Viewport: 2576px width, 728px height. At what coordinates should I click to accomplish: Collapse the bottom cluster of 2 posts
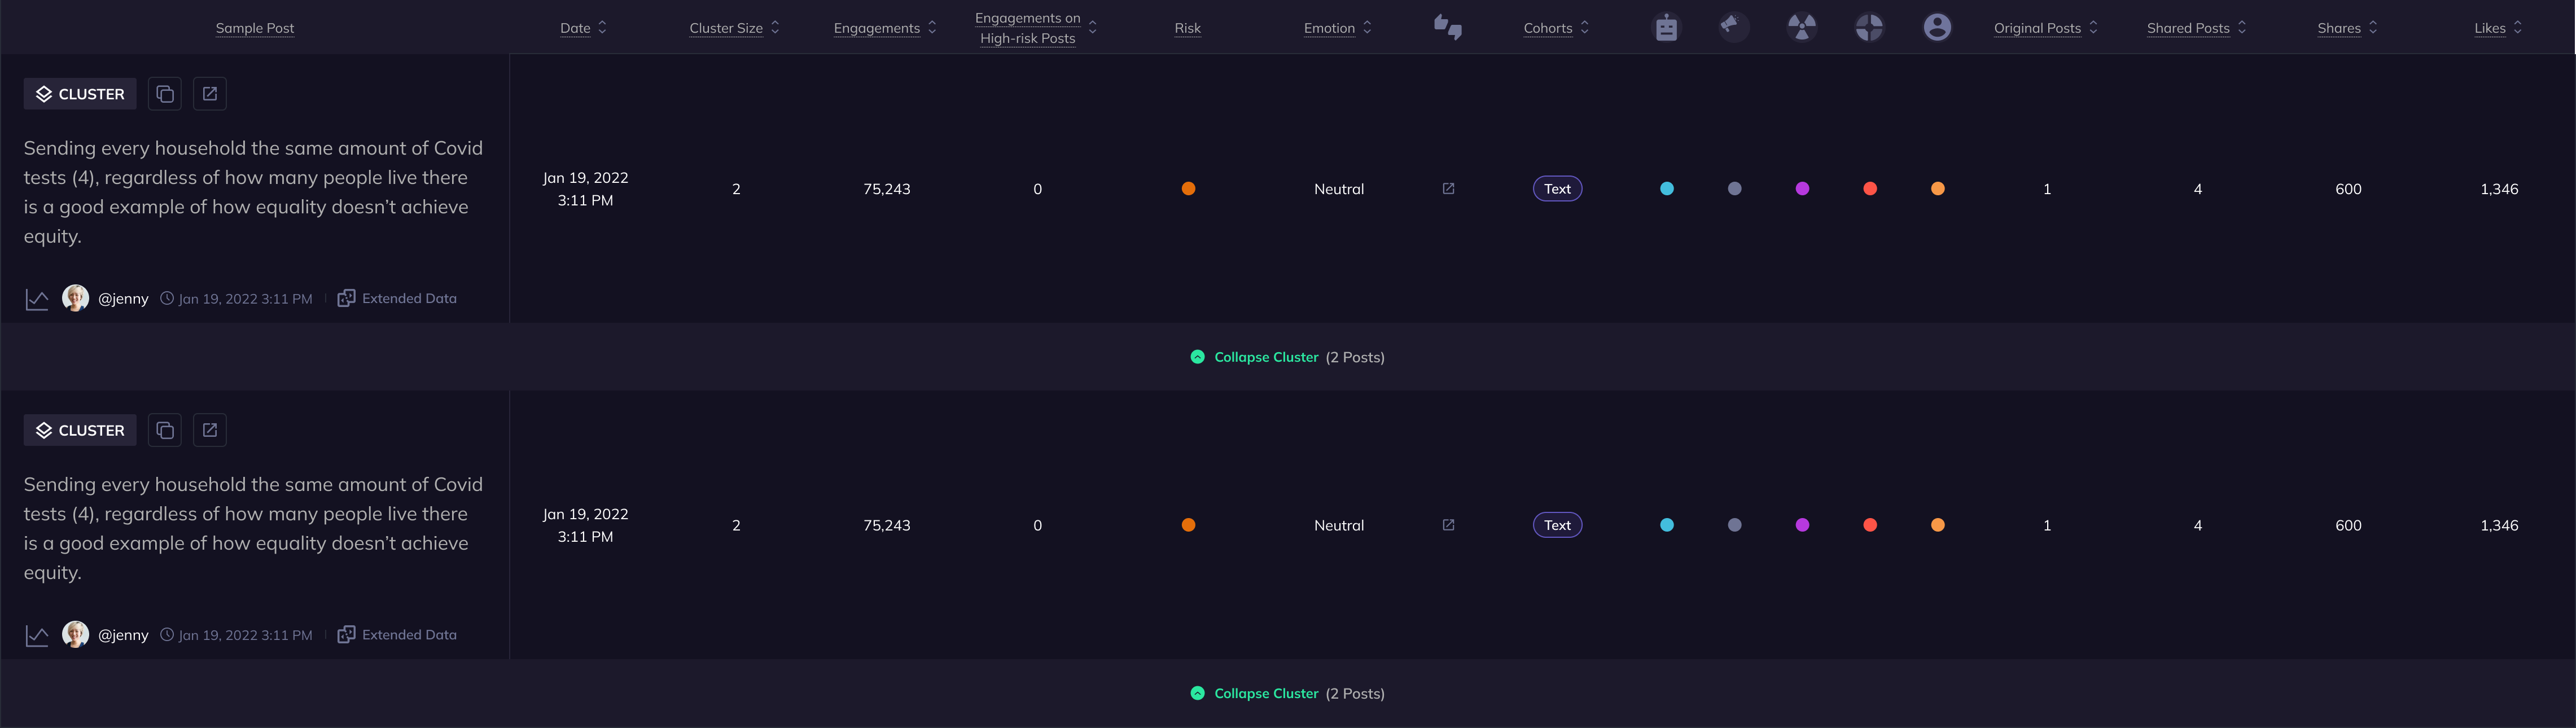(1265, 693)
